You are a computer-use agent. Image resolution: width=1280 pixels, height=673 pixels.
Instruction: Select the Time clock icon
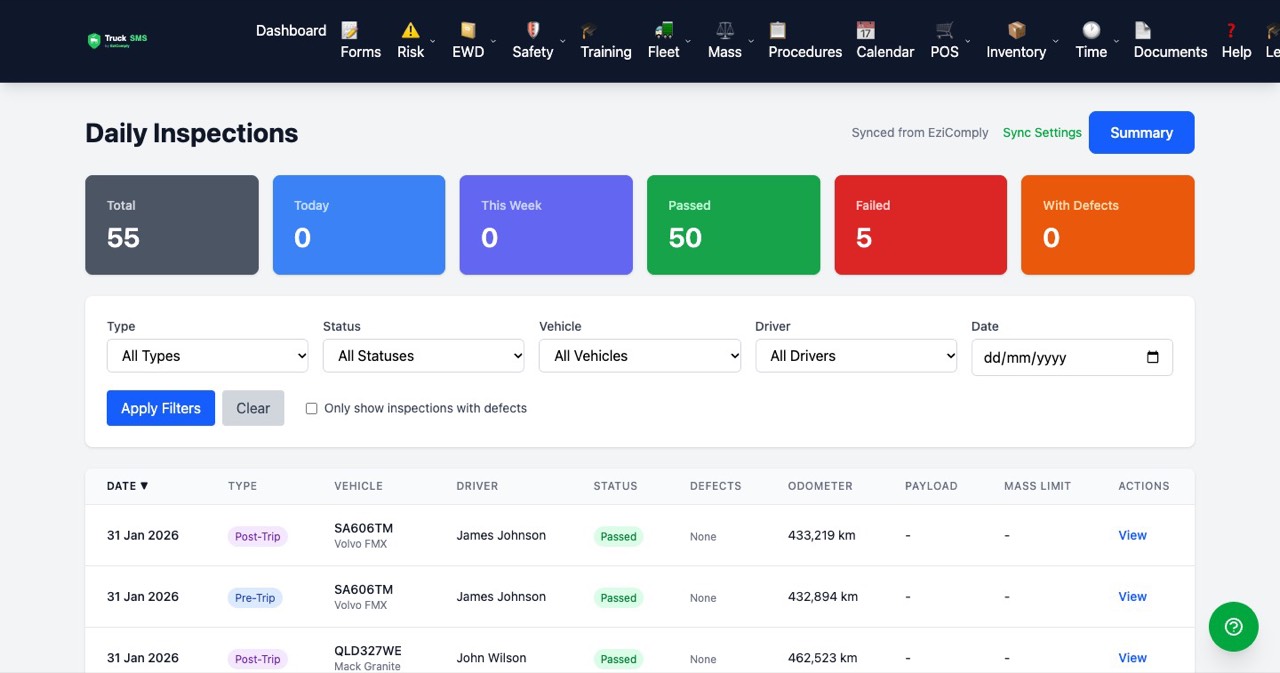[x=1091, y=30]
